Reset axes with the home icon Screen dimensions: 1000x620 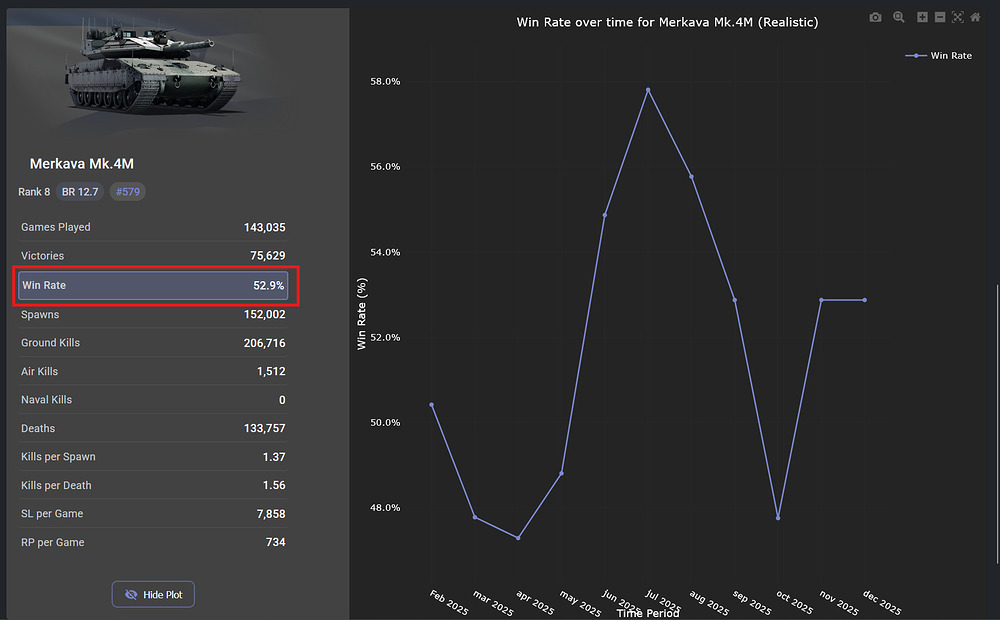[975, 17]
